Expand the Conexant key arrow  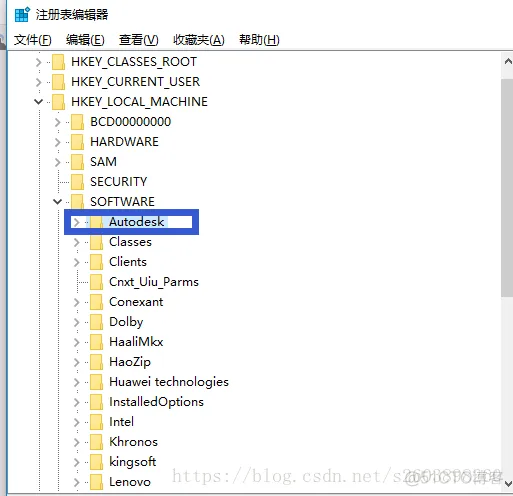[x=76, y=302]
